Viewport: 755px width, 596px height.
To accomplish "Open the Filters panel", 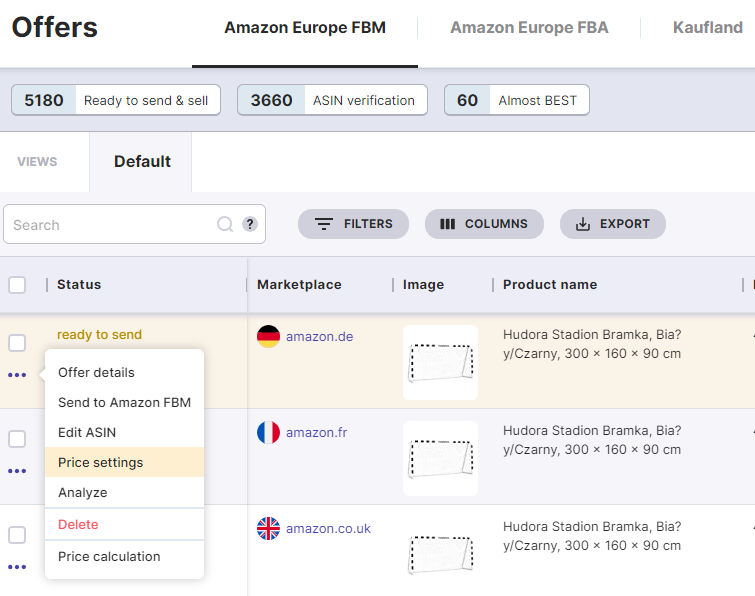I will tap(353, 224).
